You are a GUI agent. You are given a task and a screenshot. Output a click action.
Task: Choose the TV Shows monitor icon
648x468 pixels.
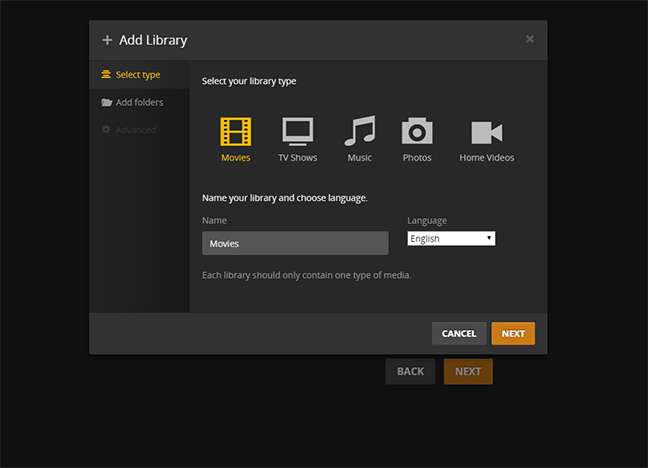[297, 131]
